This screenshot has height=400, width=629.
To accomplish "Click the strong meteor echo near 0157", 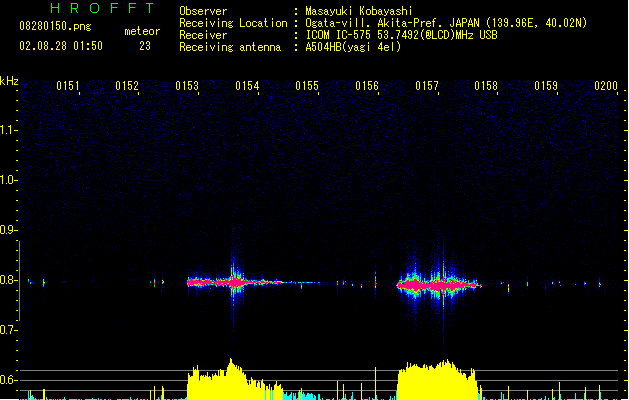I will coord(439,285).
